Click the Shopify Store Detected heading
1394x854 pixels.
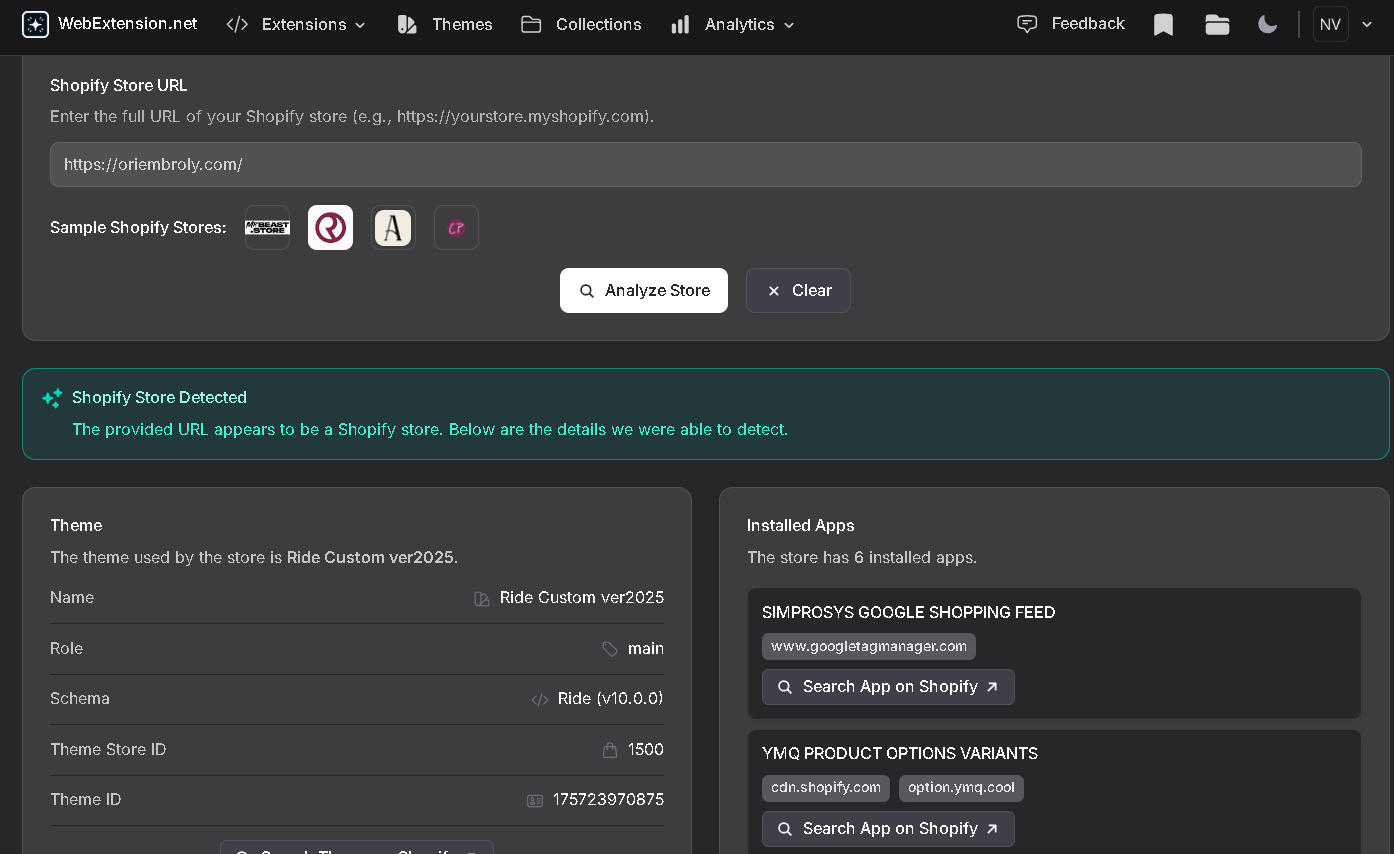pyautogui.click(x=159, y=397)
